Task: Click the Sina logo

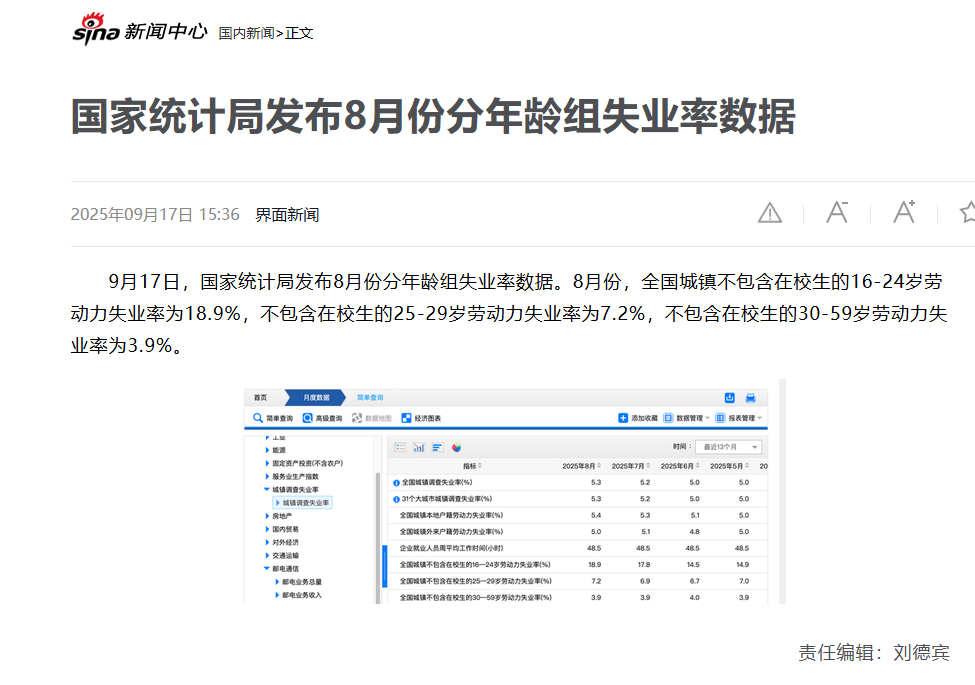Action: 96,29
